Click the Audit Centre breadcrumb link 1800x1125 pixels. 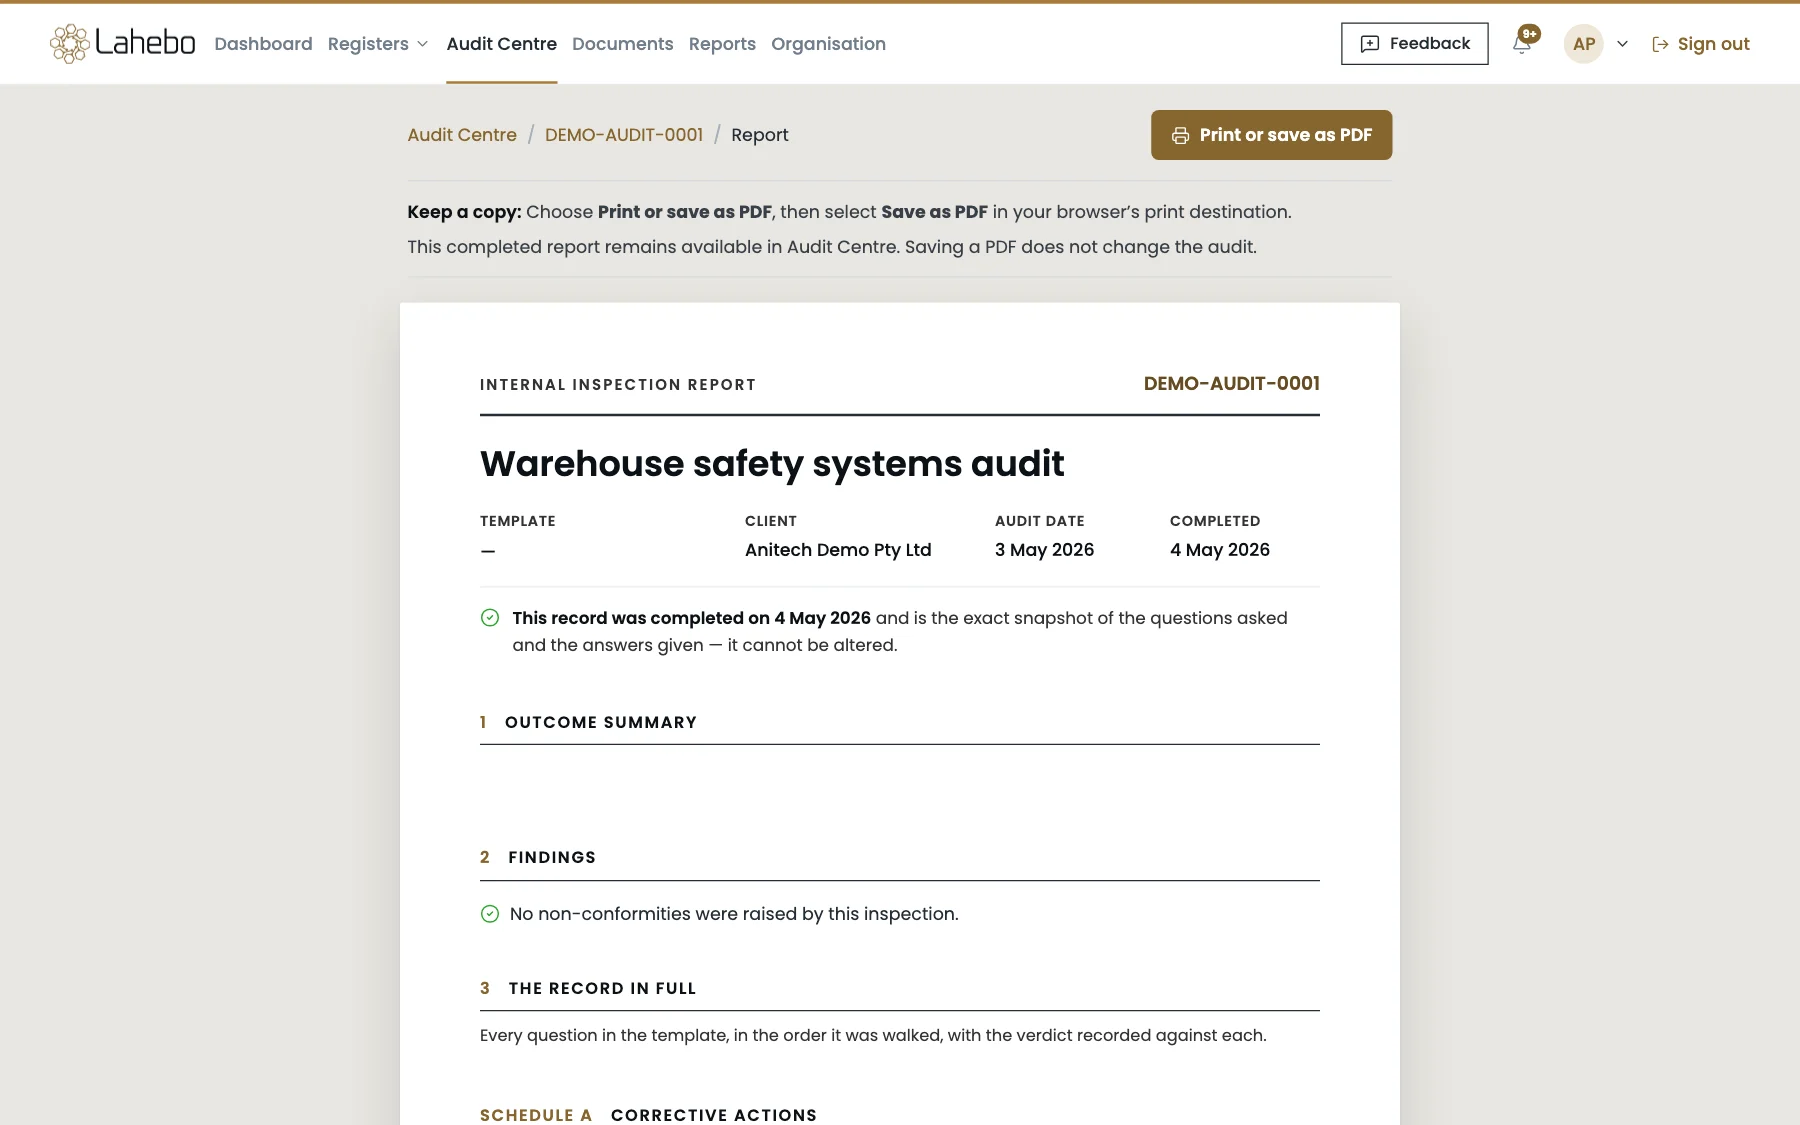tap(462, 135)
